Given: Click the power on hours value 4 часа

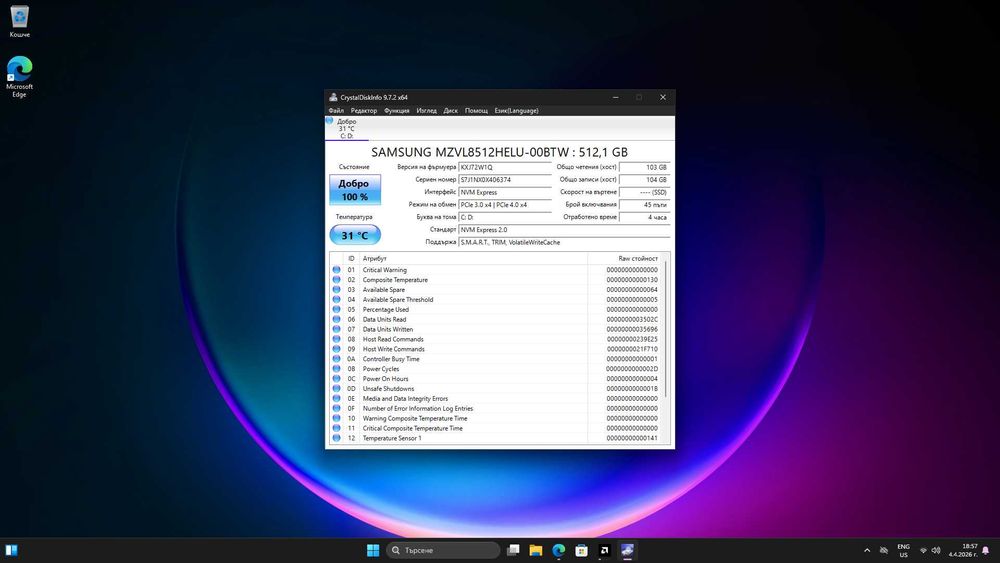Looking at the screenshot, I should pyautogui.click(x=644, y=217).
